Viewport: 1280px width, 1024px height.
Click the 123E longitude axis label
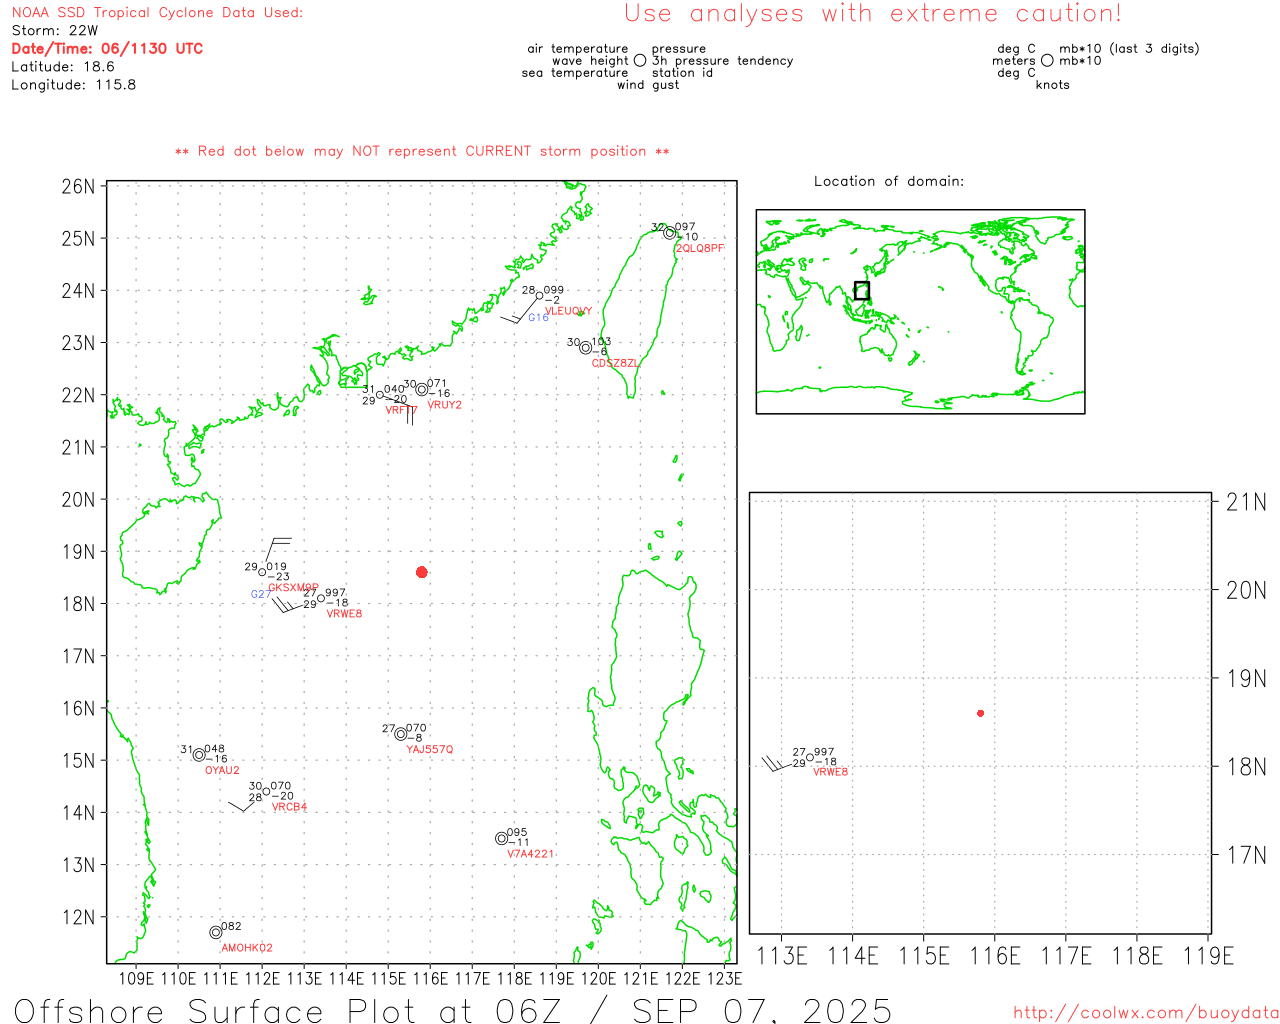click(x=724, y=978)
